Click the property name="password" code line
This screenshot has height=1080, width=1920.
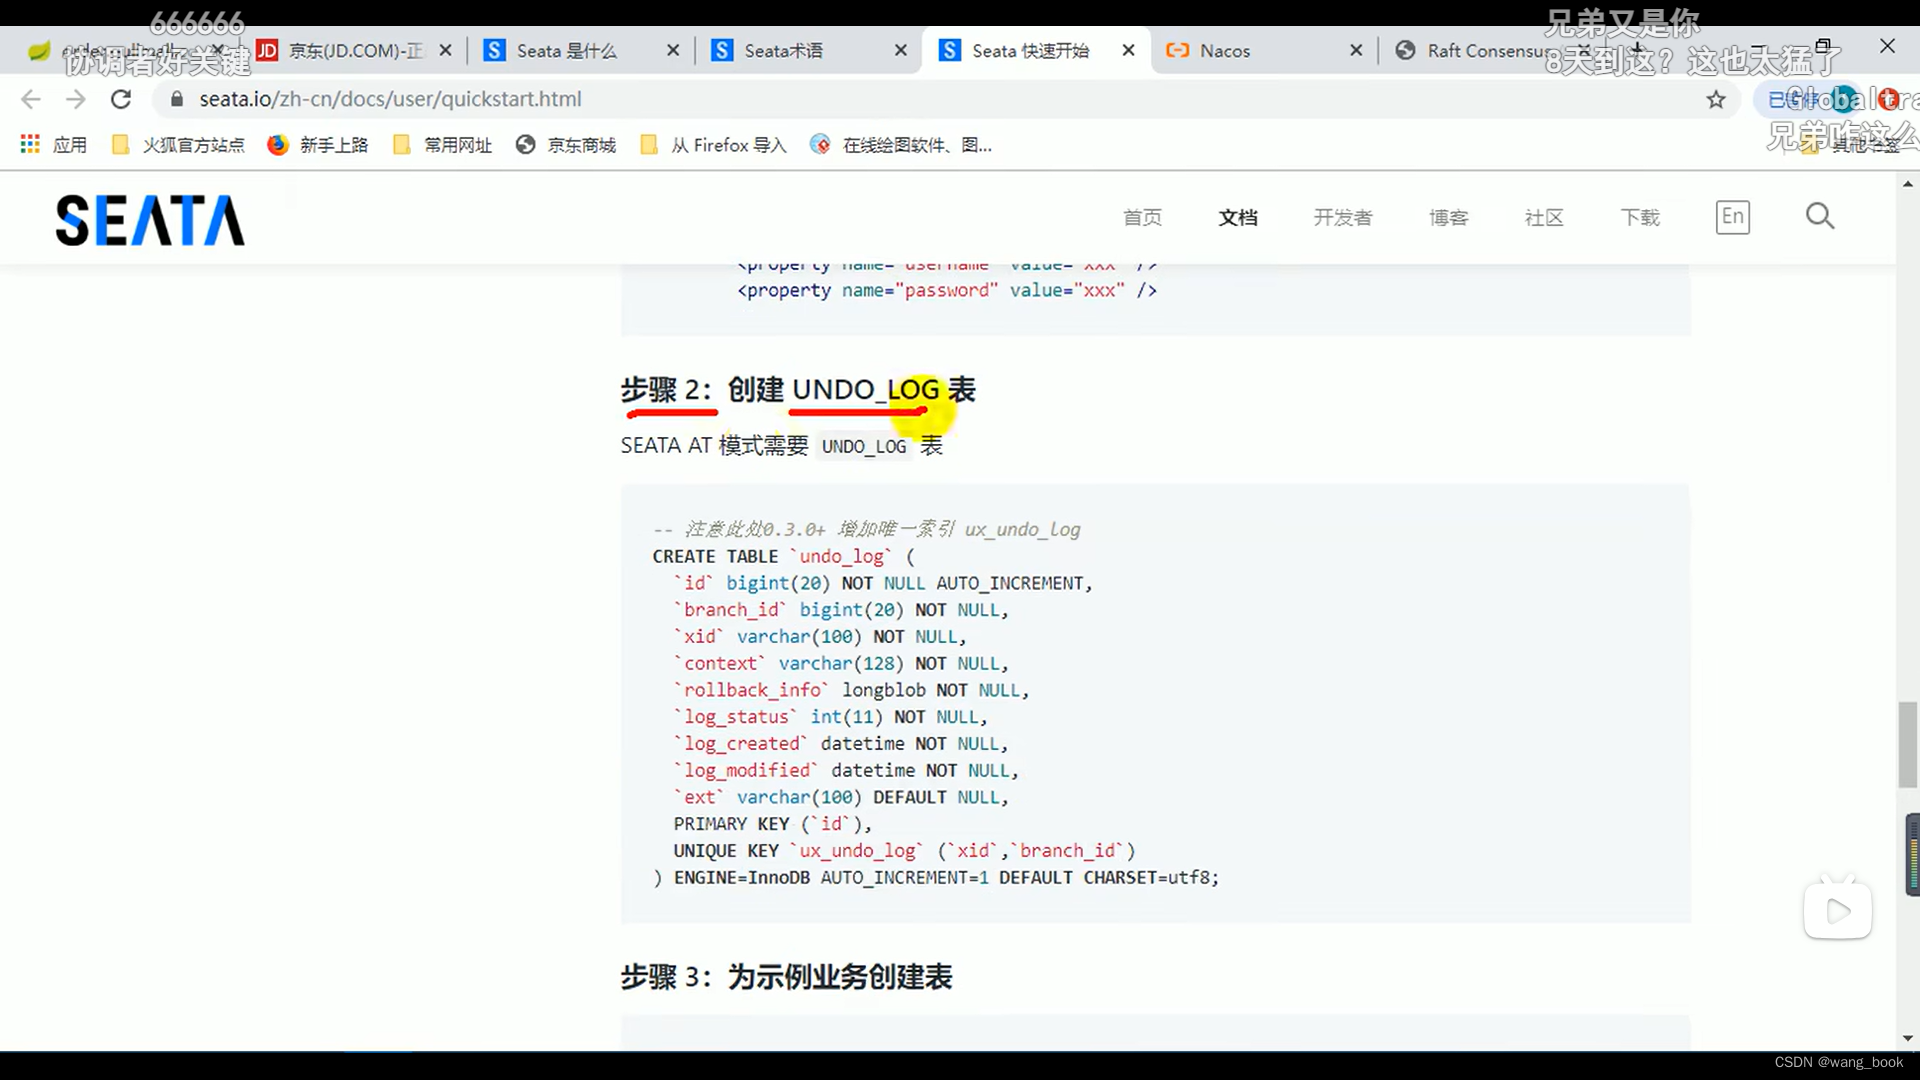(947, 291)
